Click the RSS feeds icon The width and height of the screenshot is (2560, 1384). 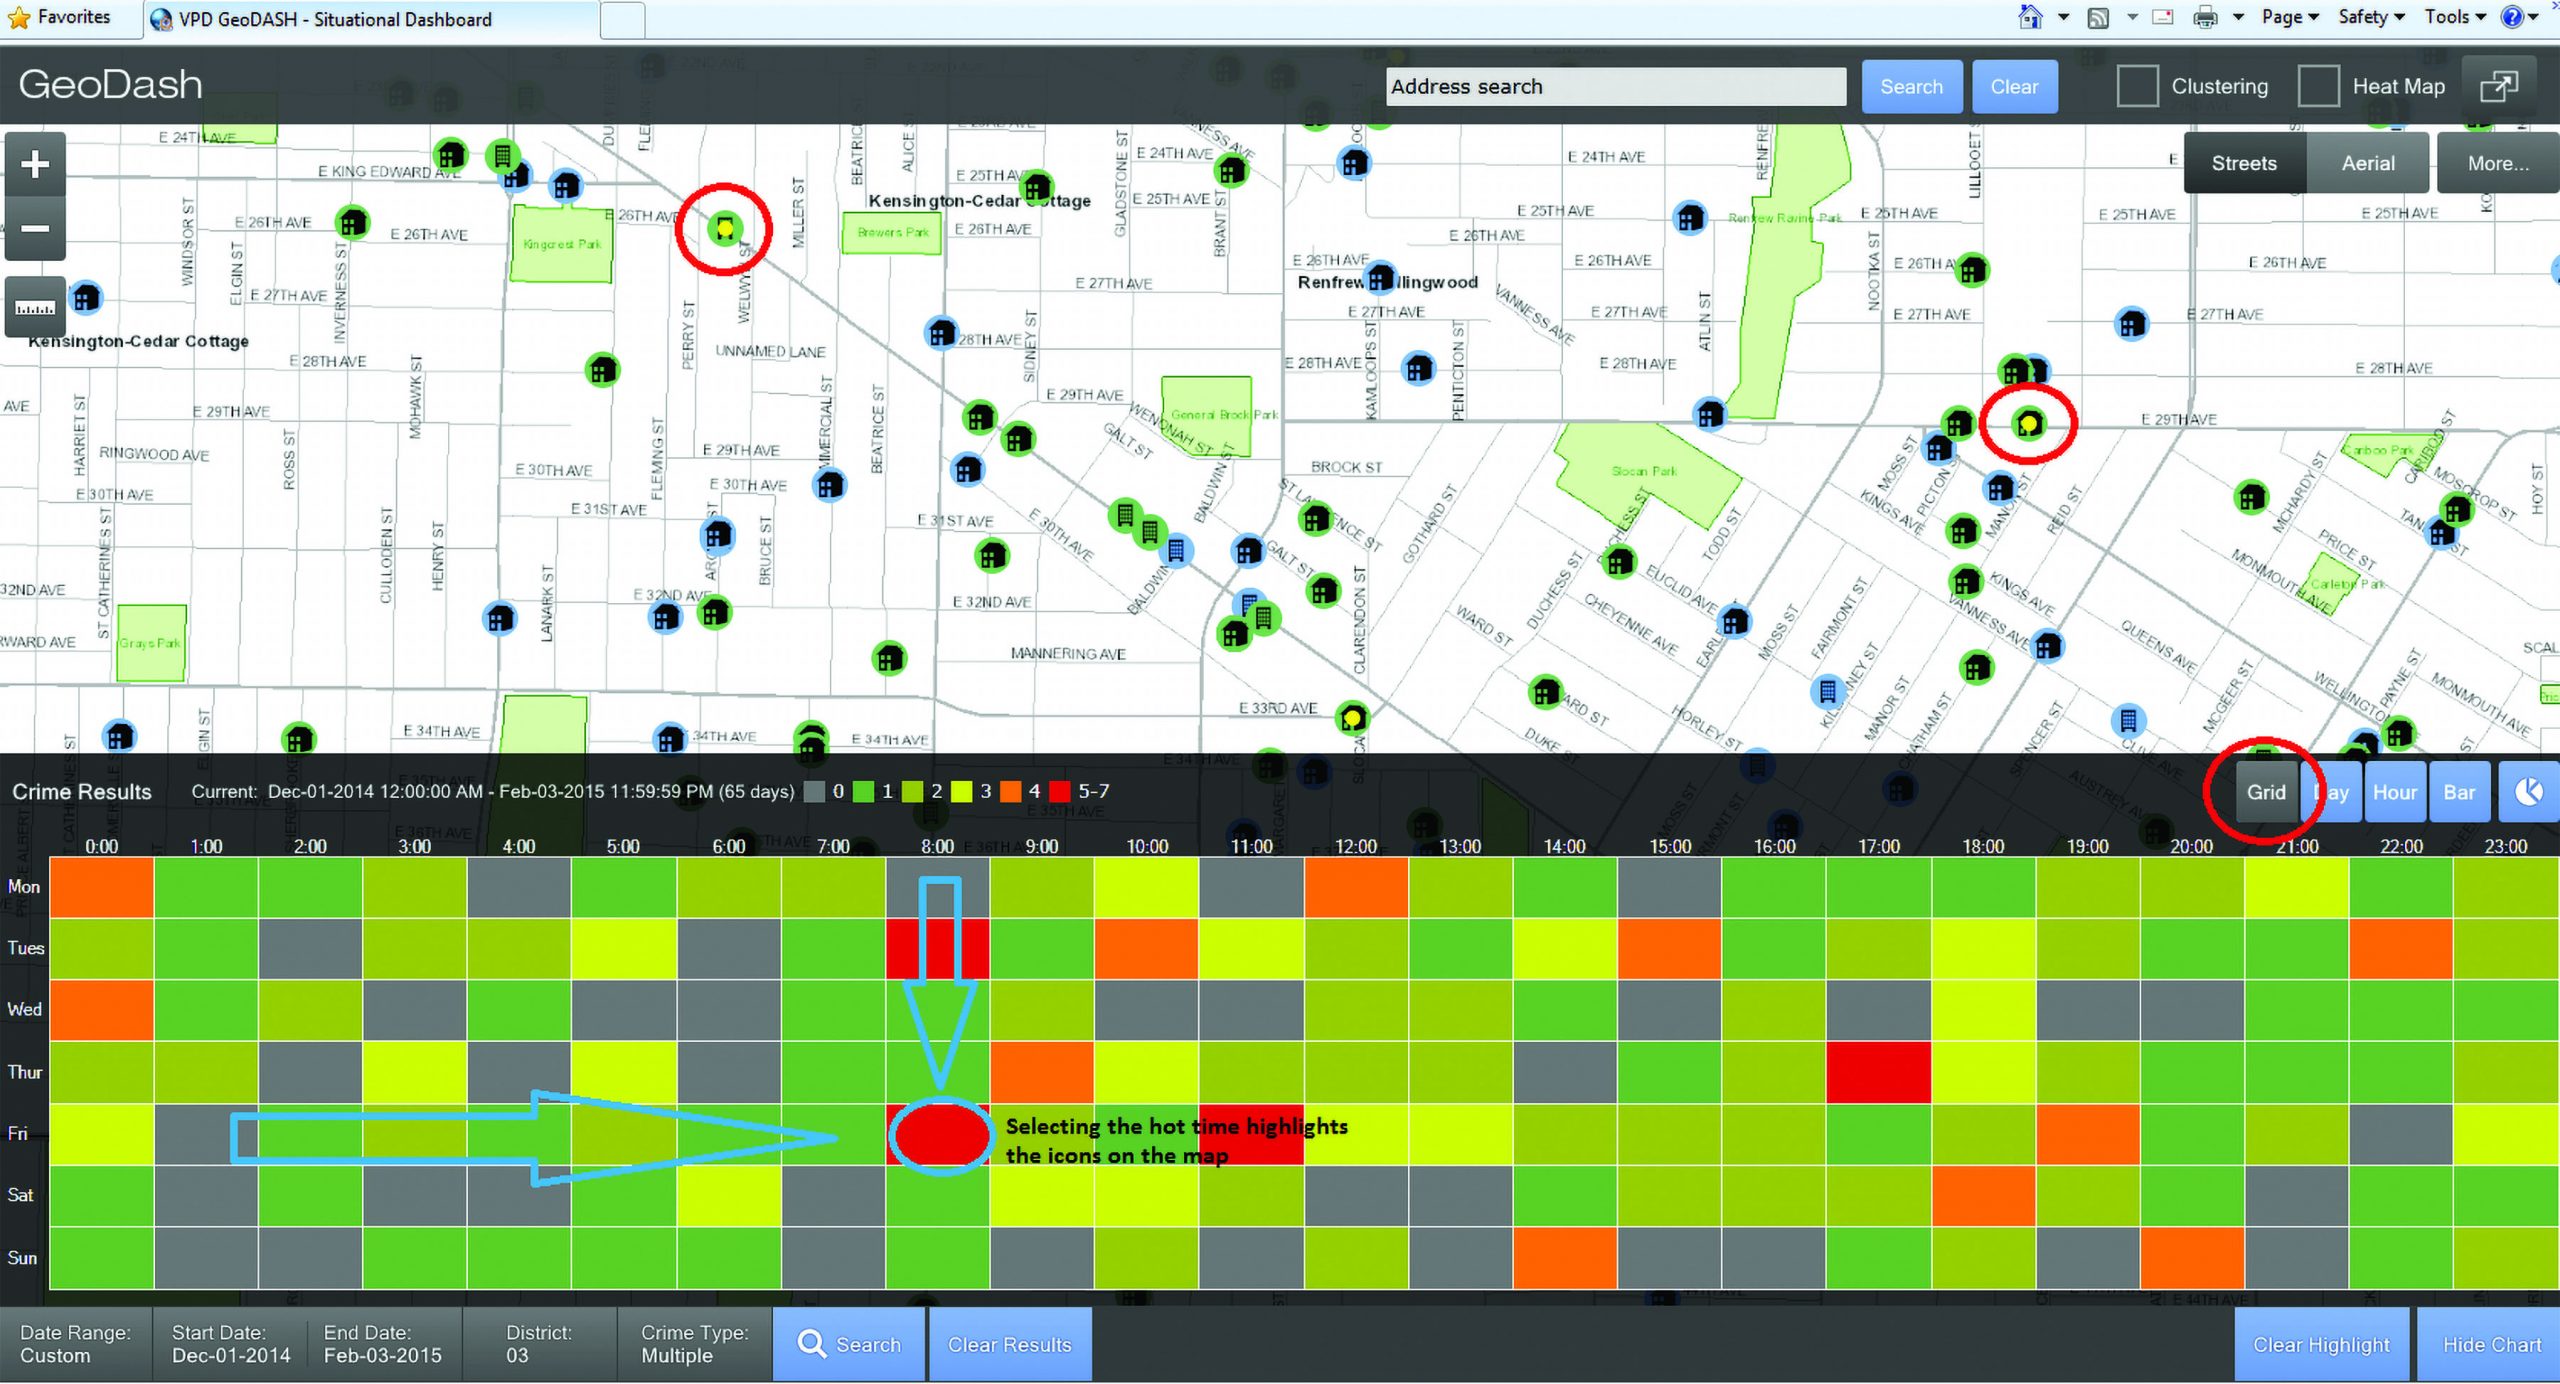click(2098, 17)
